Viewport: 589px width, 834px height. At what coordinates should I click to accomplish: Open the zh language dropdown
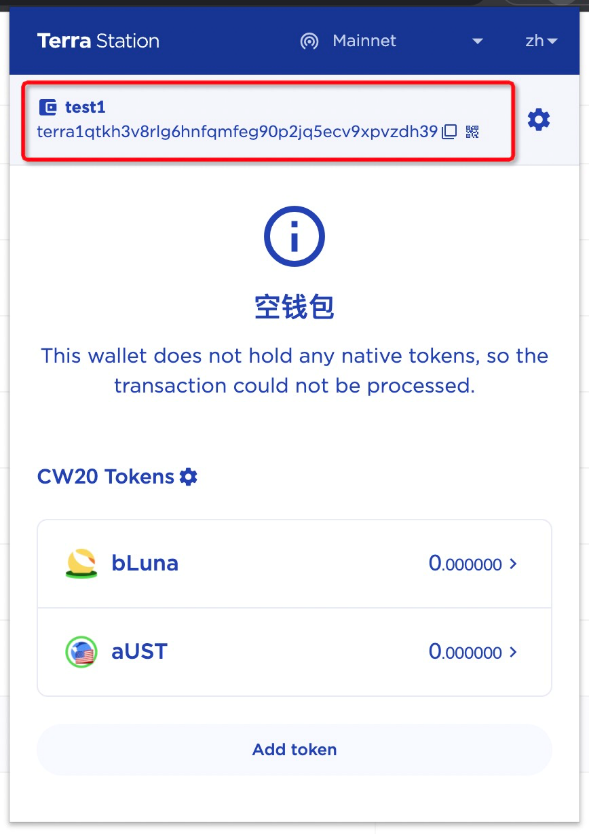(541, 41)
